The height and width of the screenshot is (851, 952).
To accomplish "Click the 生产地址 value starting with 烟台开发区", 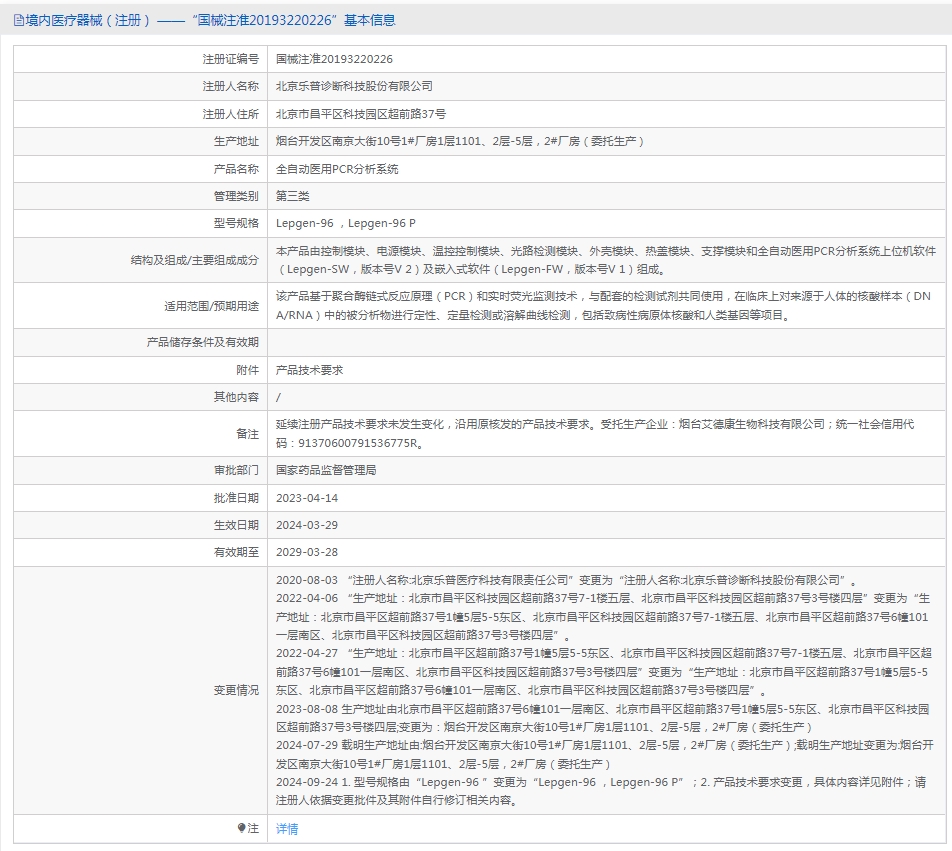I will point(460,141).
